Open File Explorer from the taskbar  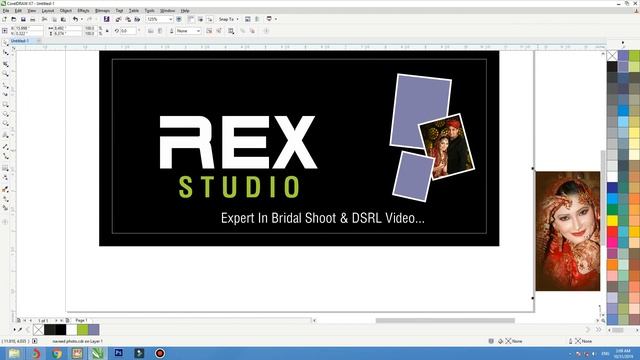point(14,353)
